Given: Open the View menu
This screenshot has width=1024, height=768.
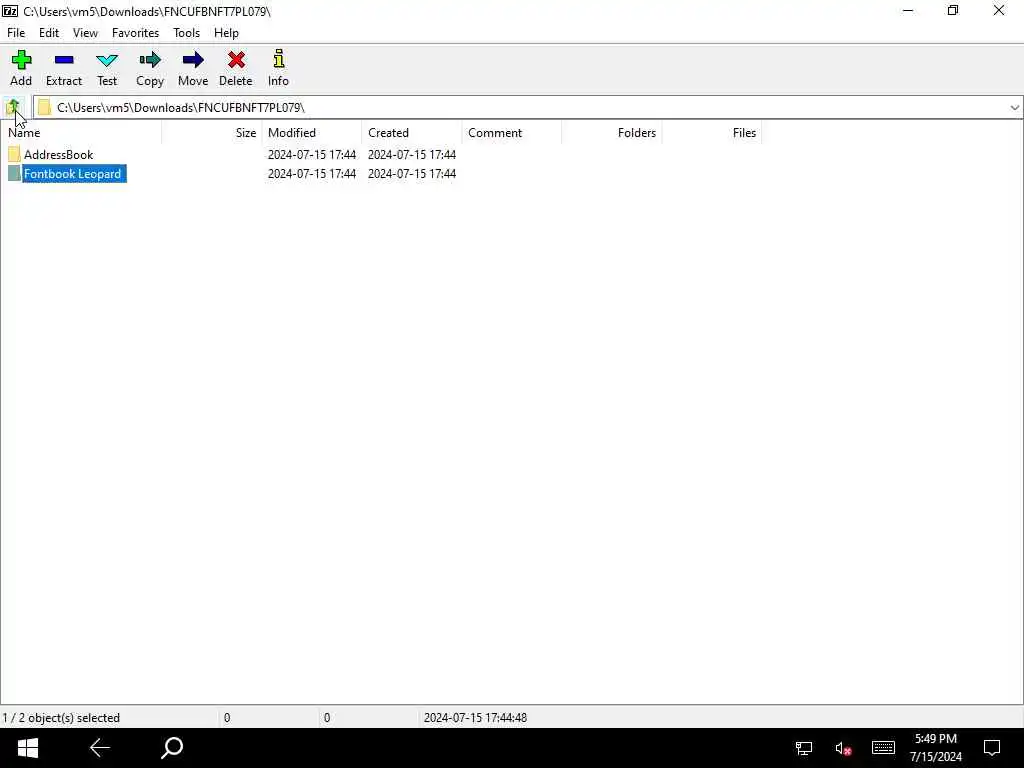Looking at the screenshot, I should click(x=85, y=33).
